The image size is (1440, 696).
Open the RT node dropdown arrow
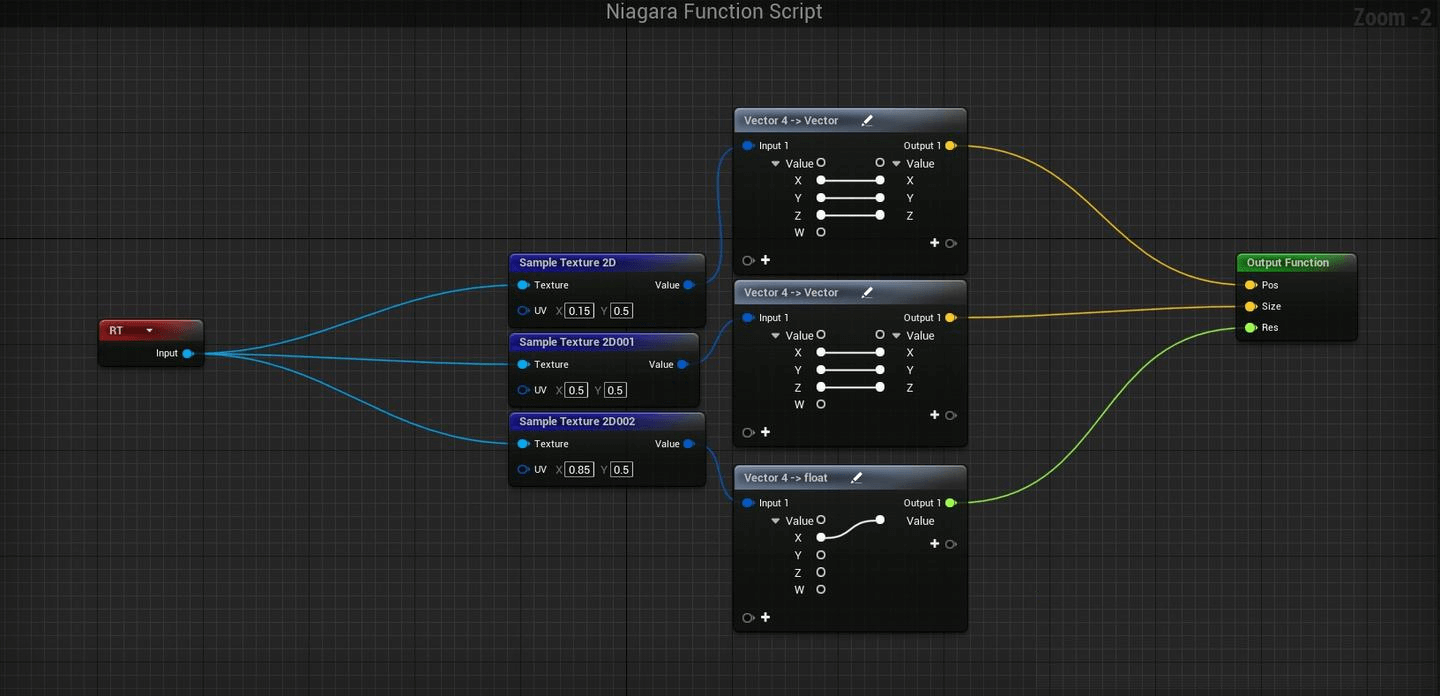[x=149, y=331]
